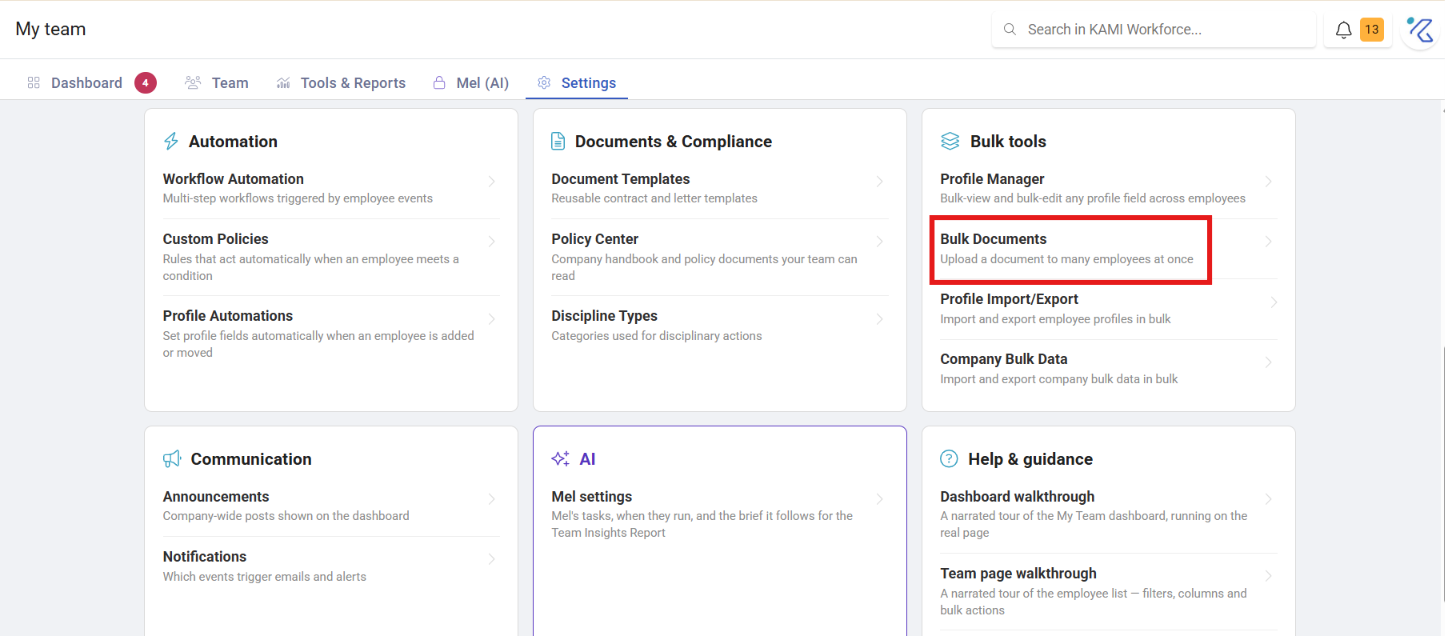
Task: Click the chevron next to Announcements
Action: point(492,499)
